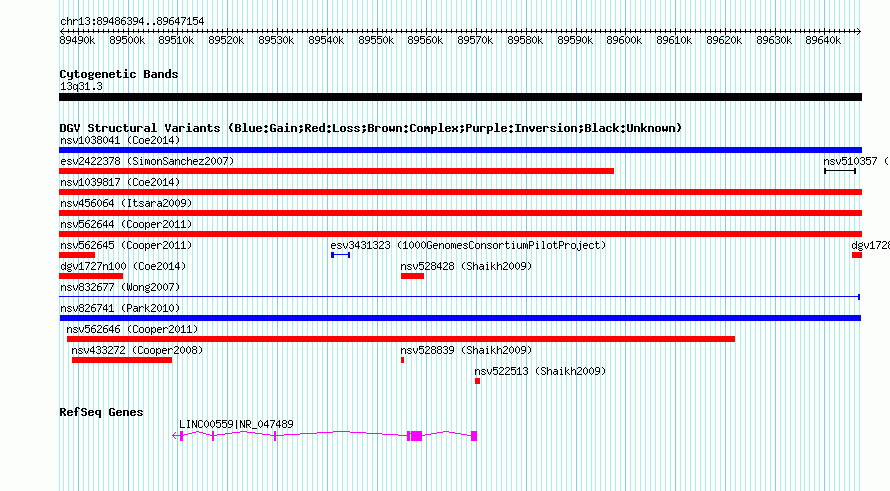Select the blue bar under nsv1038041
The image size is (890, 491).
(460, 150)
